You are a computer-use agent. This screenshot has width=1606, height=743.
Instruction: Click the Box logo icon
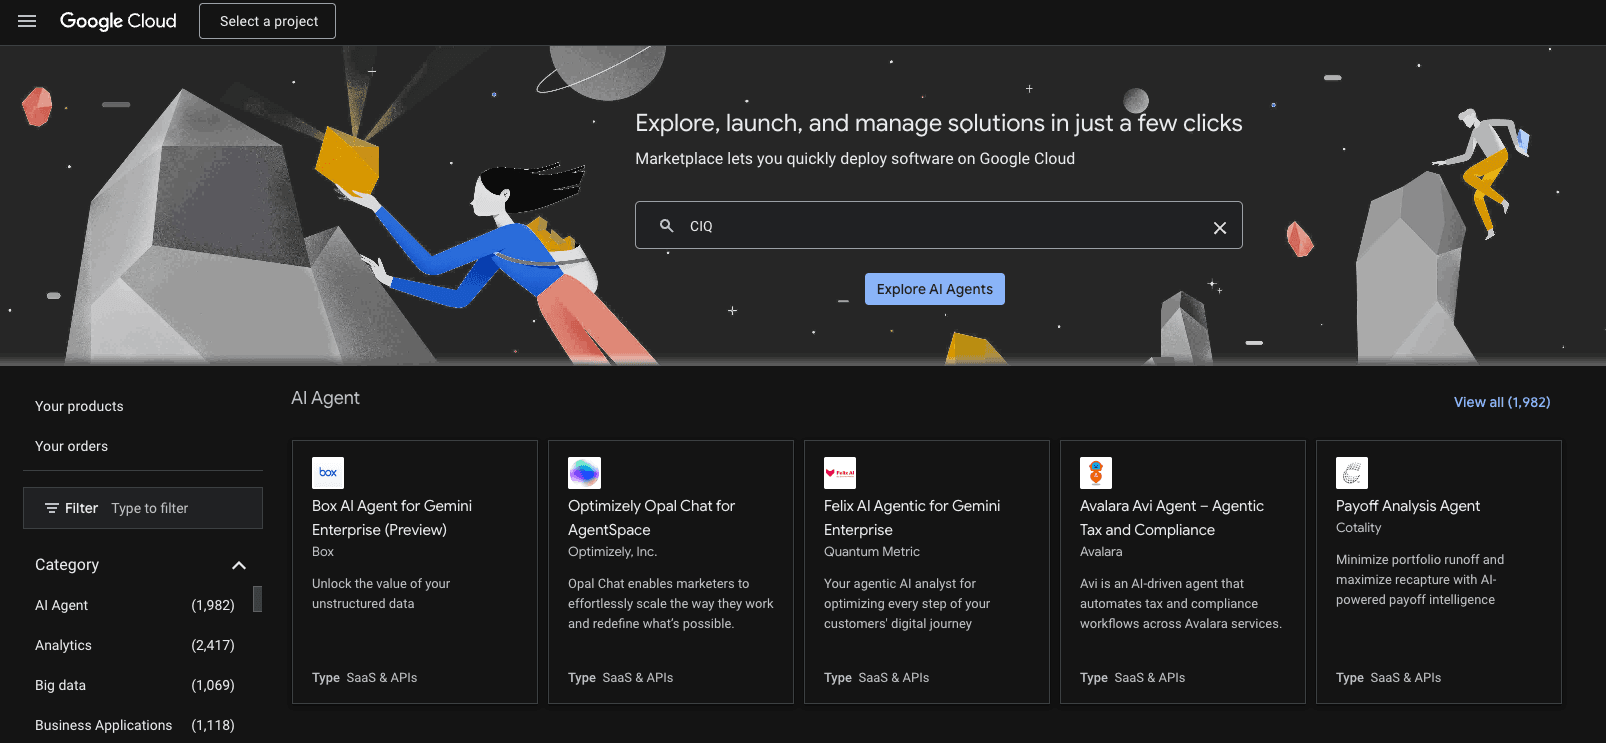pos(328,472)
